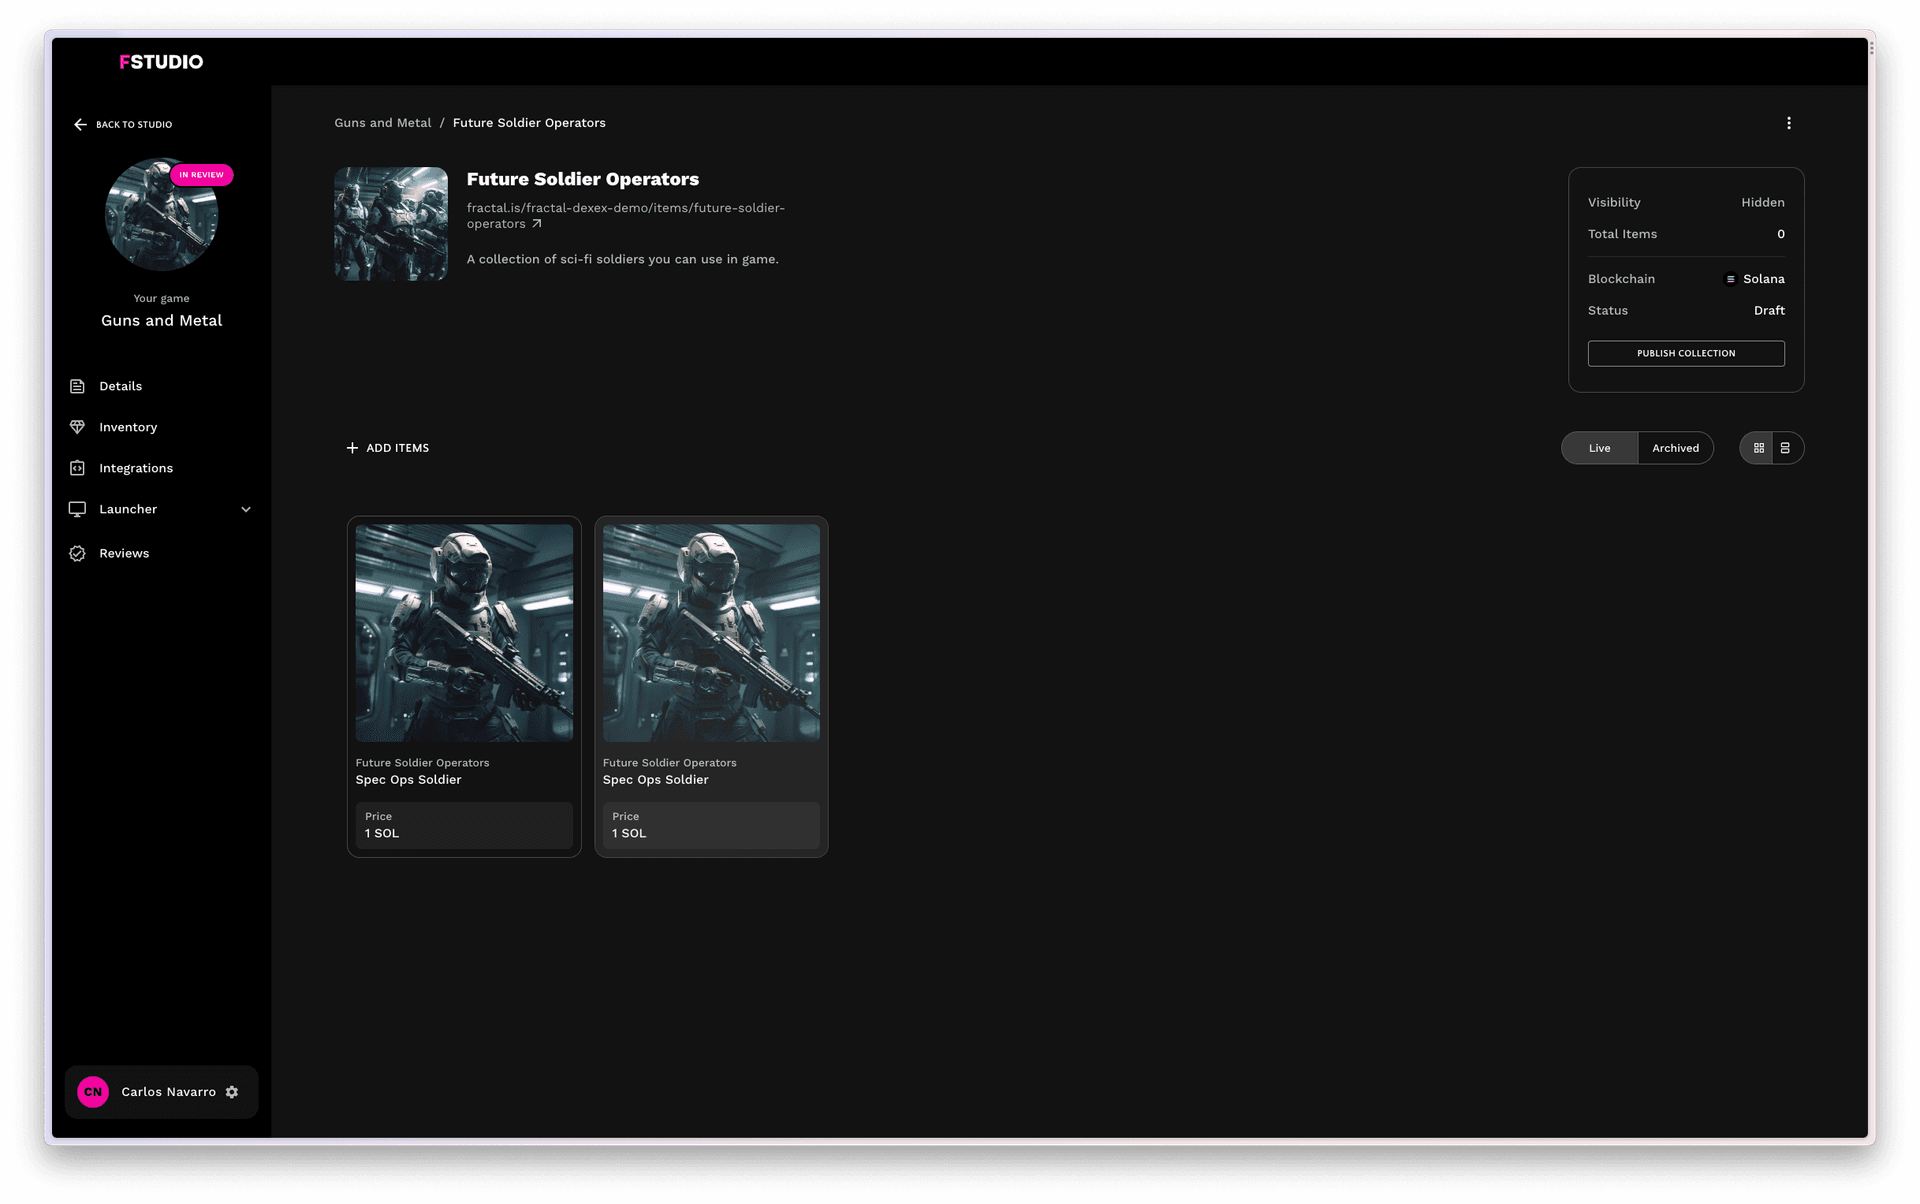Click the Guns and Metal game avatar

pos(162,214)
